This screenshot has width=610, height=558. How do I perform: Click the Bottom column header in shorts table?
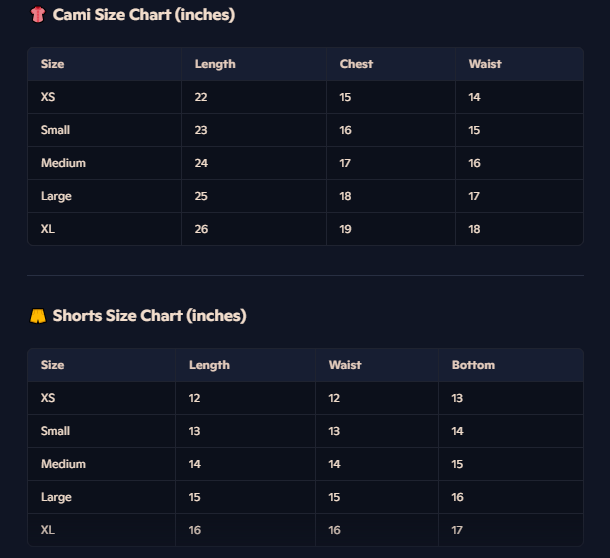[473, 365]
